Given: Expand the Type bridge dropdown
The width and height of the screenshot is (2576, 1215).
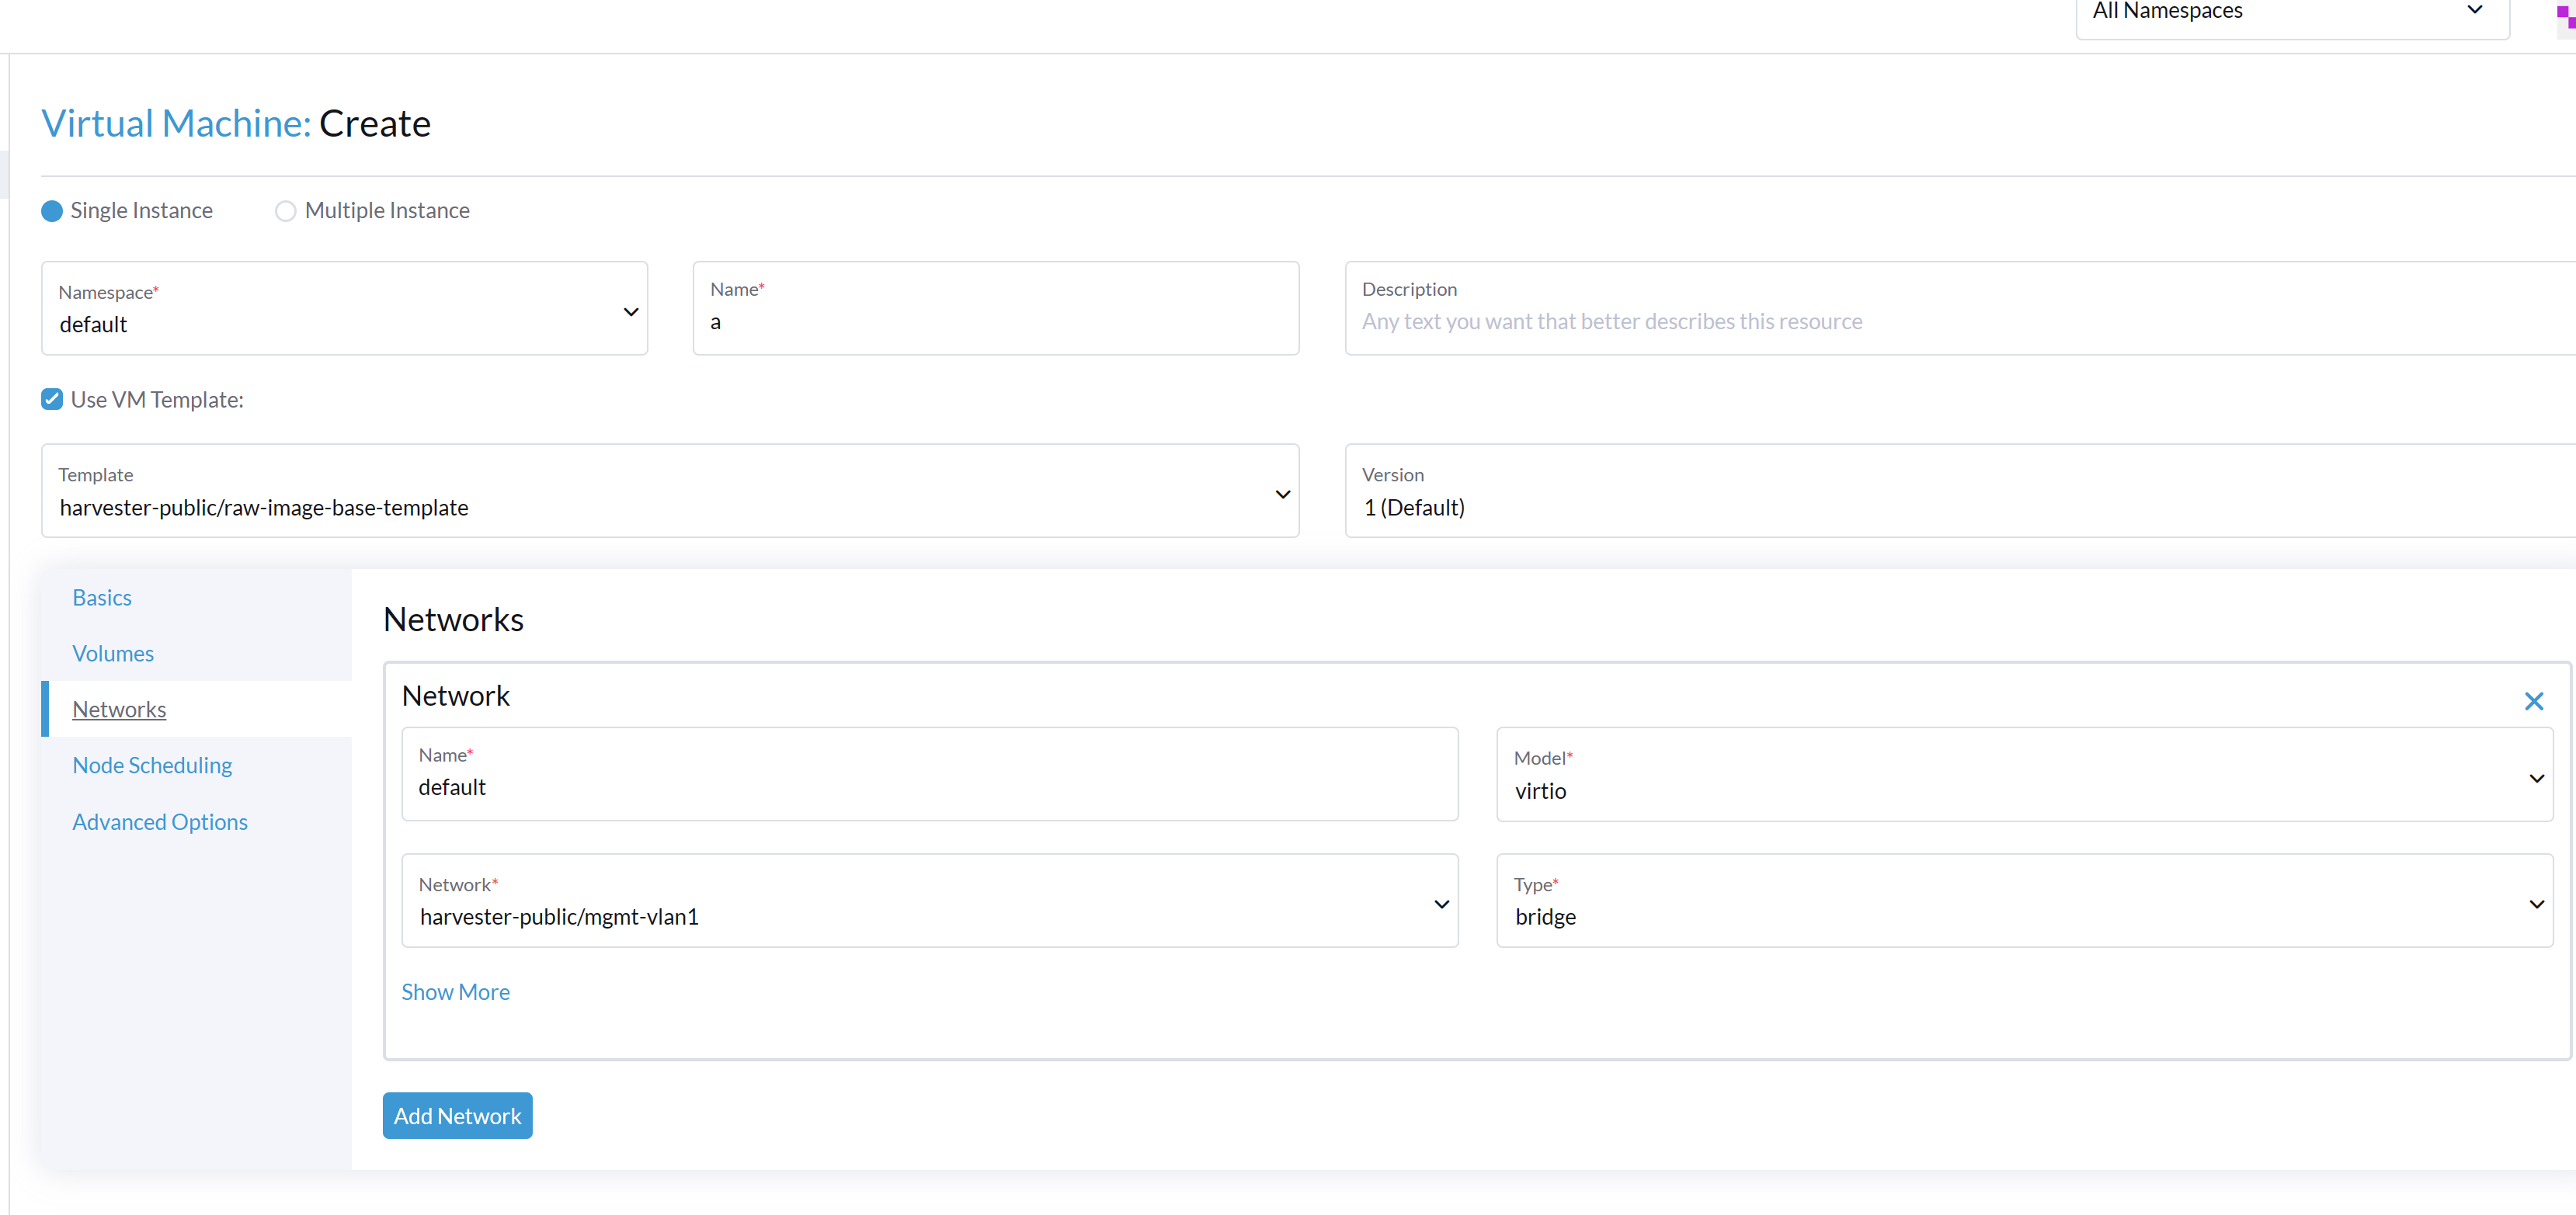Looking at the screenshot, I should tap(2023, 901).
